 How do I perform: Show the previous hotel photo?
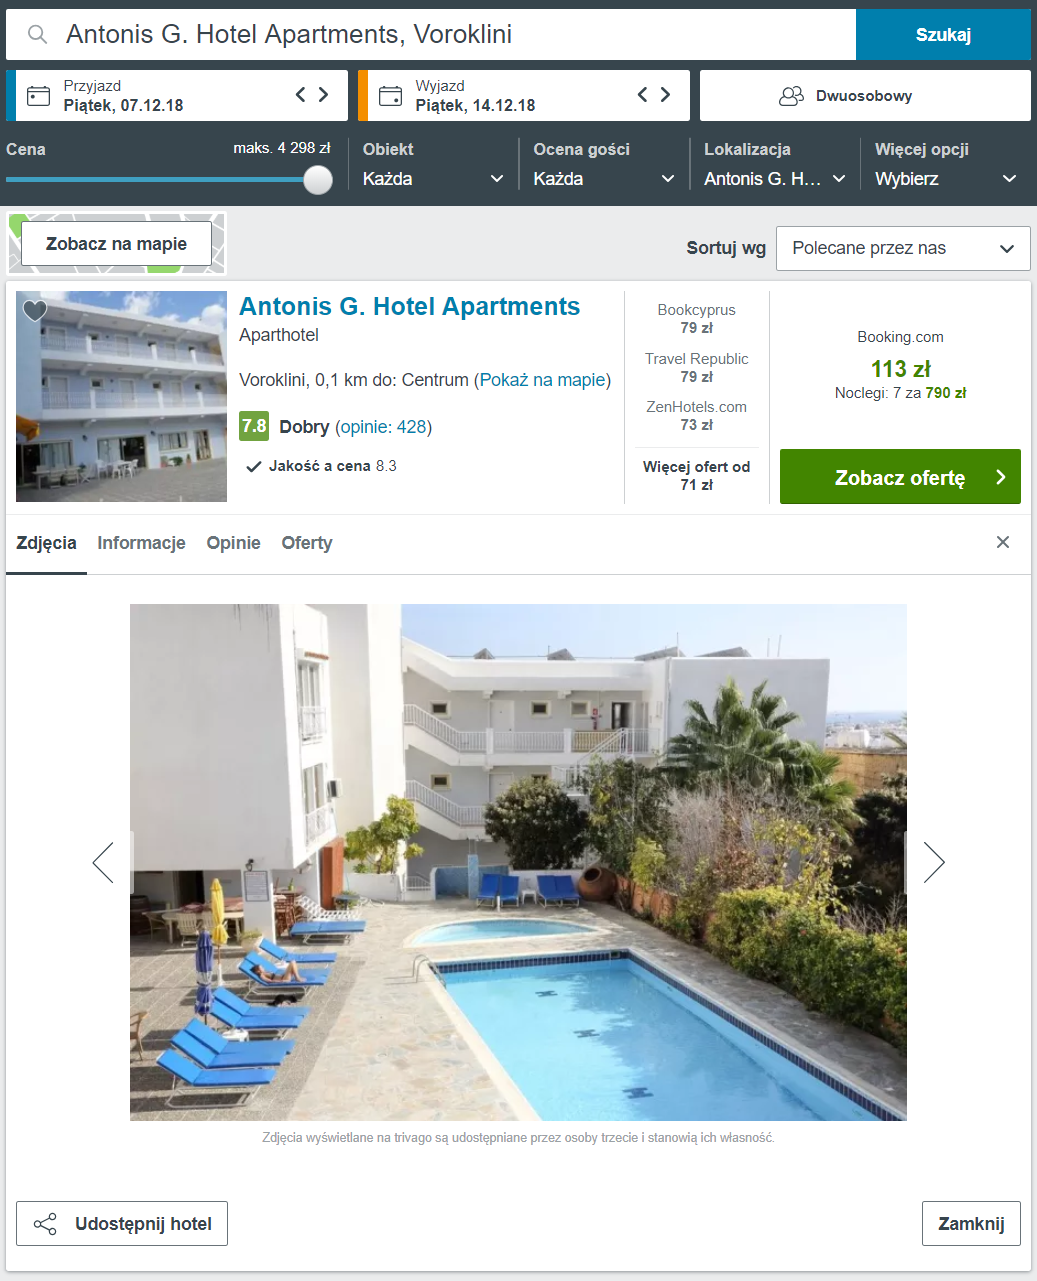coord(103,862)
